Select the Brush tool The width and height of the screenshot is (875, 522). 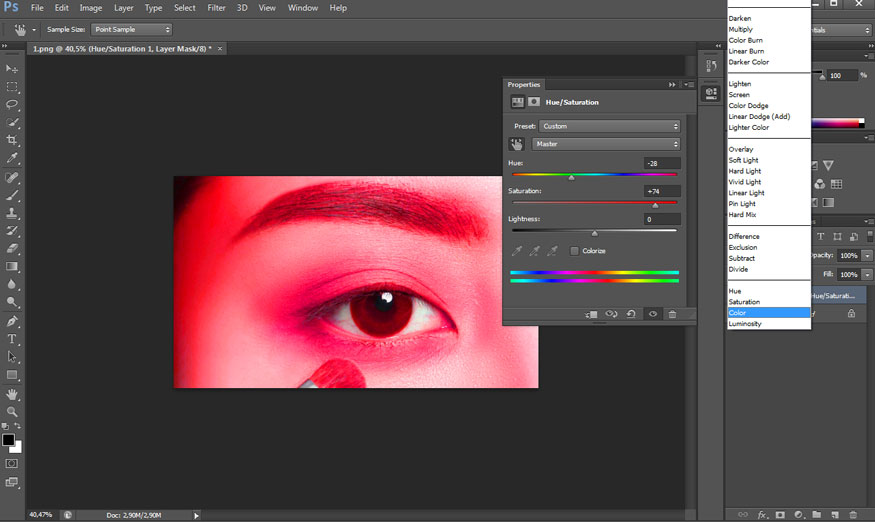(12, 195)
